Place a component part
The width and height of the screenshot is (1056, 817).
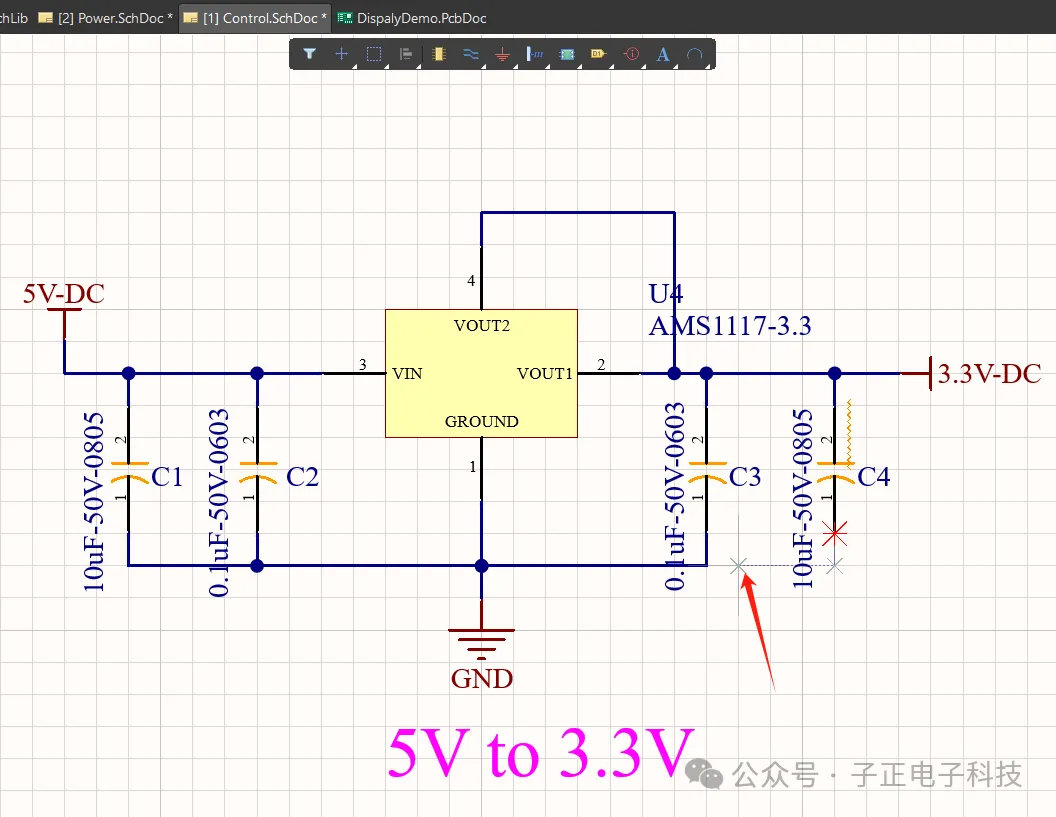438,54
